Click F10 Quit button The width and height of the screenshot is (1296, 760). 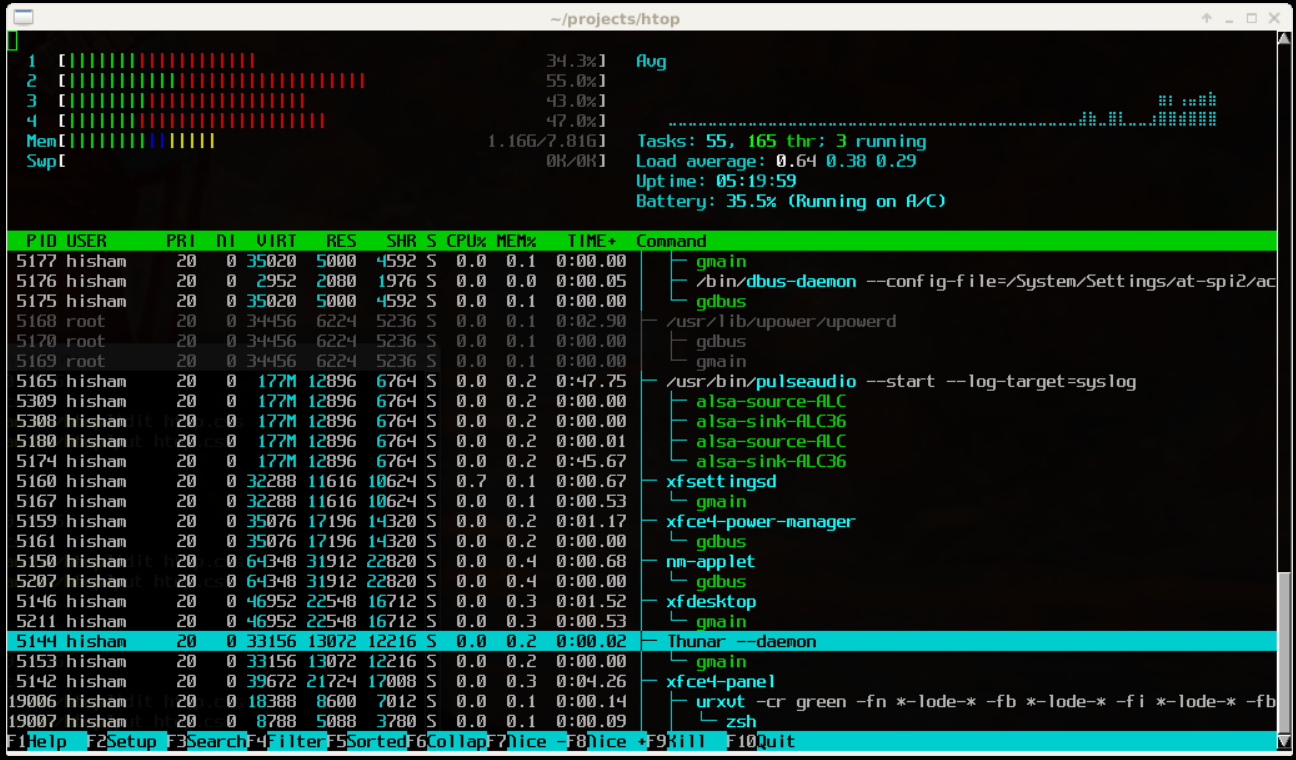click(762, 741)
